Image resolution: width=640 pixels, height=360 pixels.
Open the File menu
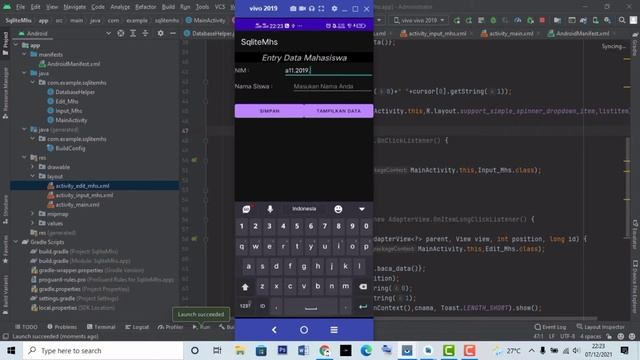coord(20,7)
